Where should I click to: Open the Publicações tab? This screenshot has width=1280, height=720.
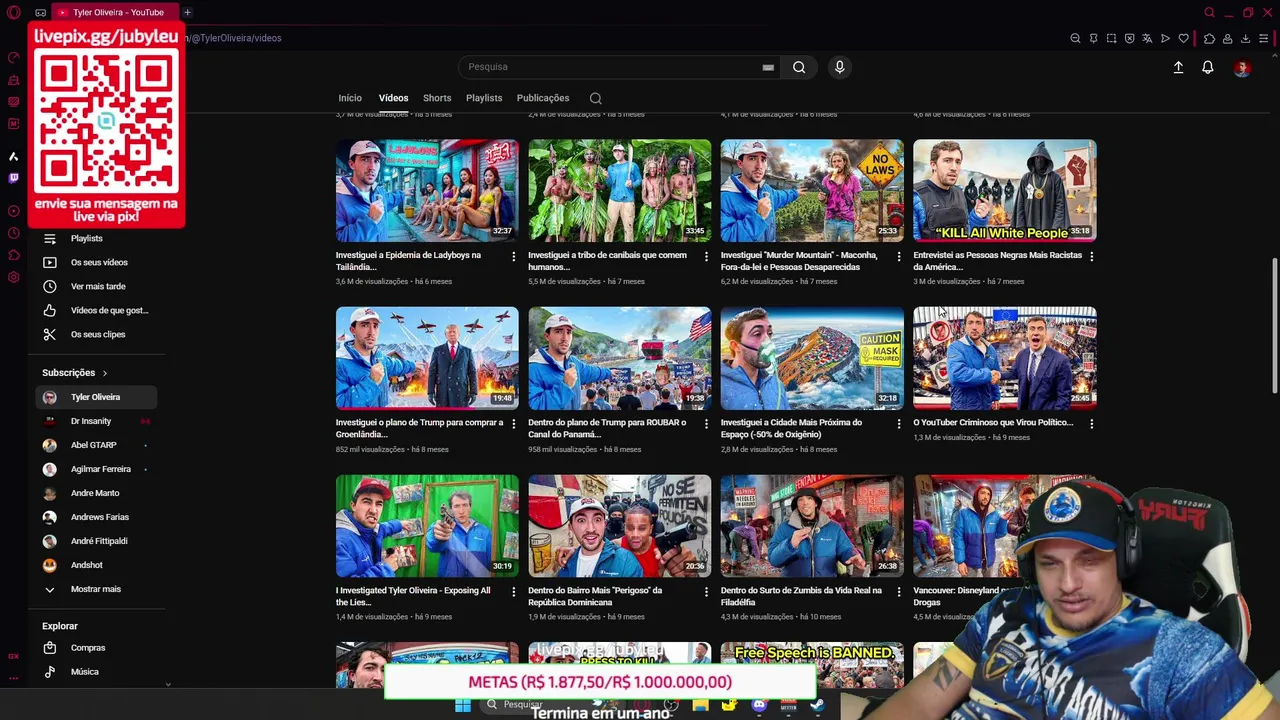(x=543, y=98)
